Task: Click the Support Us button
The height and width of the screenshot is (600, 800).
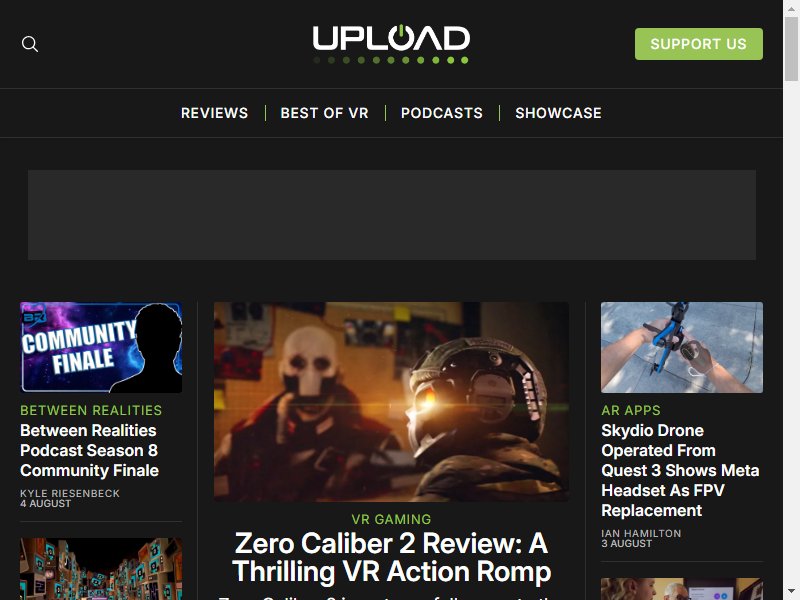Action: click(x=698, y=44)
